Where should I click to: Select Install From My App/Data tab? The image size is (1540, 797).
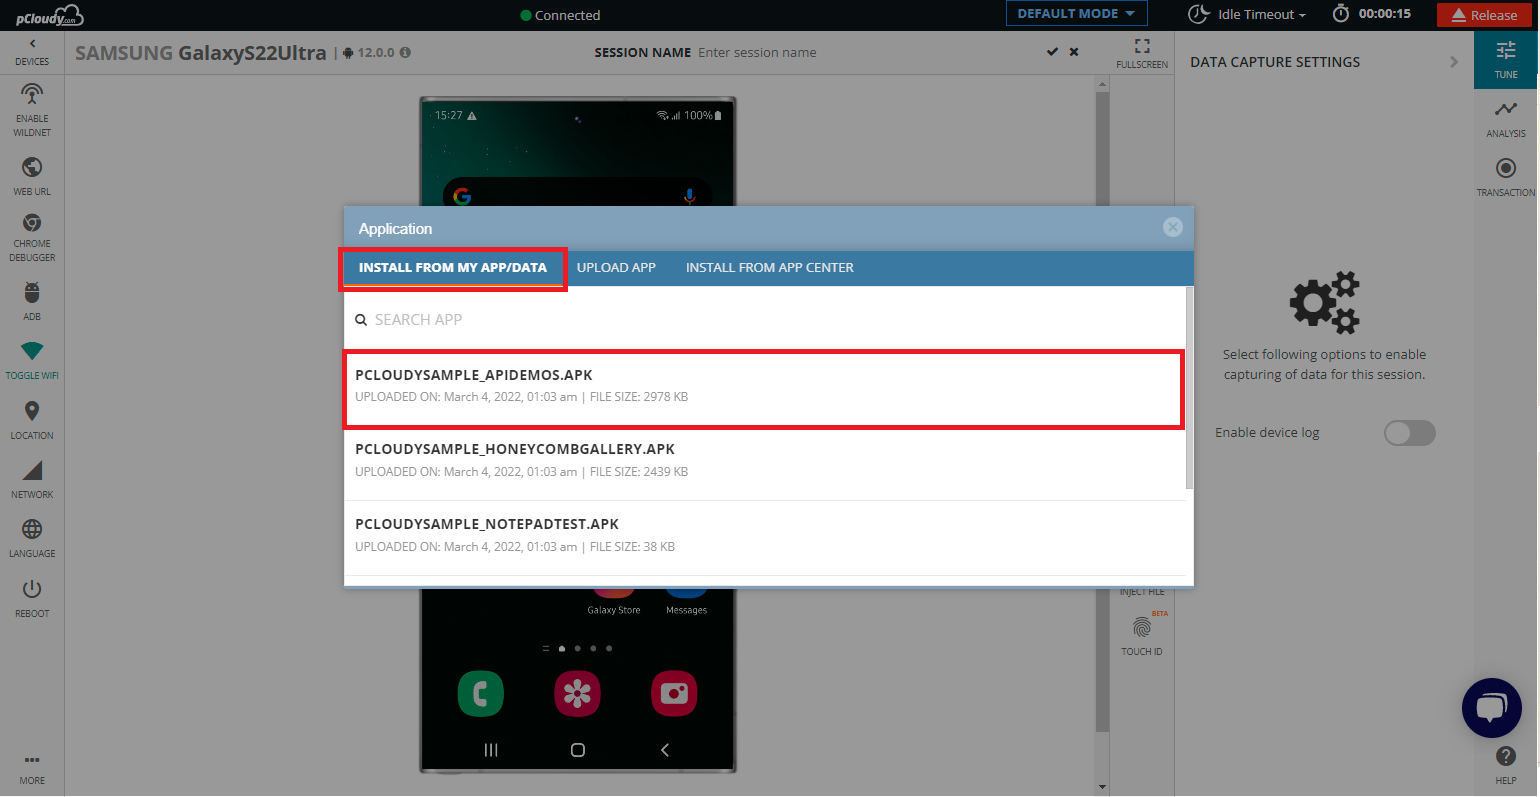point(453,268)
